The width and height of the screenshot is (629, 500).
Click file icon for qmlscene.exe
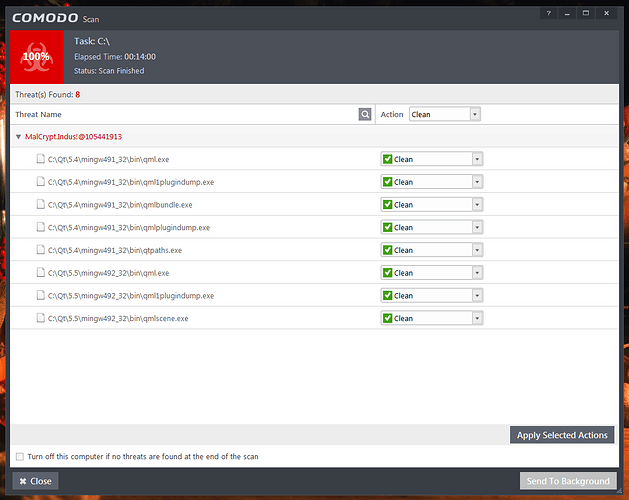41,318
